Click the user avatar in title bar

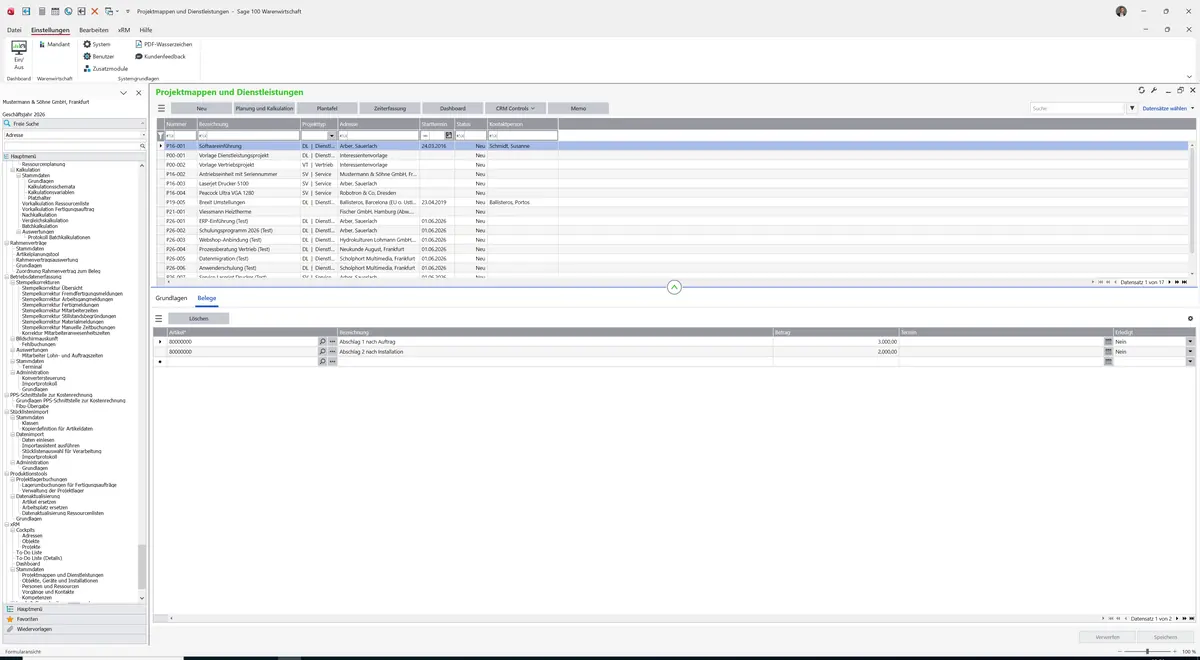coord(1121,10)
